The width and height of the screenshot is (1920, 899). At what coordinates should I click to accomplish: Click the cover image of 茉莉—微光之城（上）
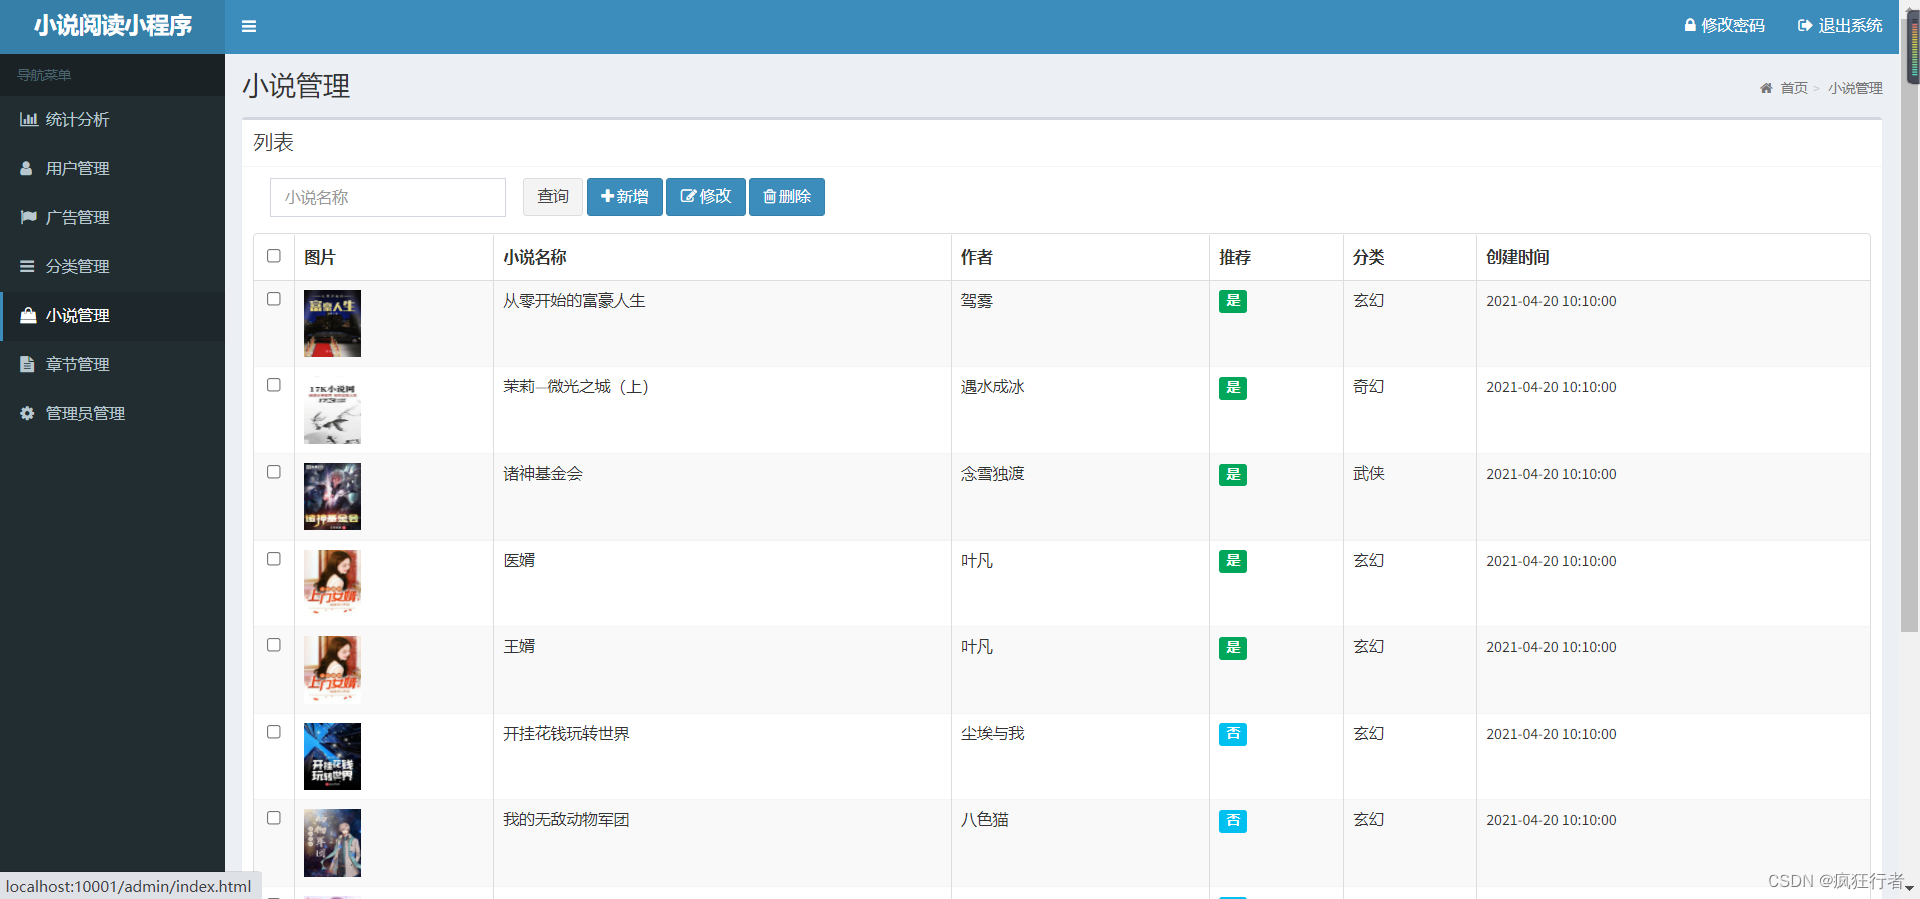332,410
